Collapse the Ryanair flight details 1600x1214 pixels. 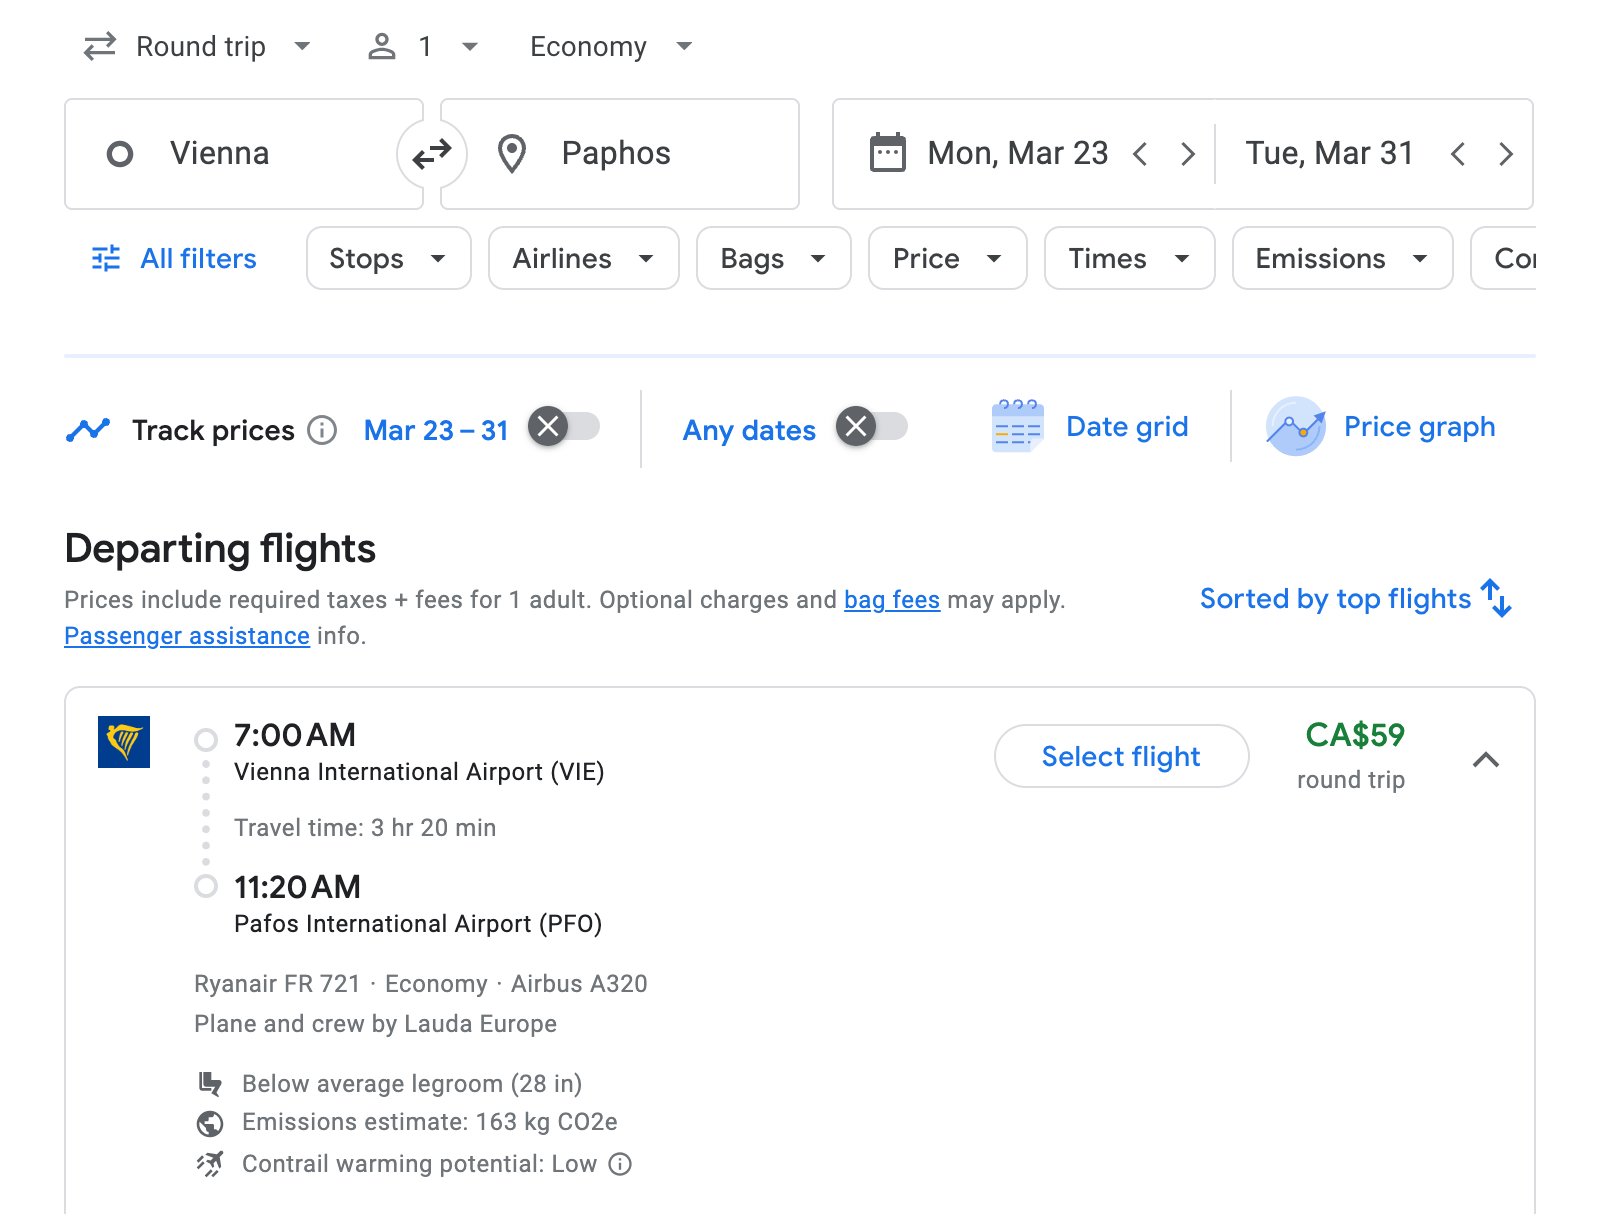(1487, 760)
